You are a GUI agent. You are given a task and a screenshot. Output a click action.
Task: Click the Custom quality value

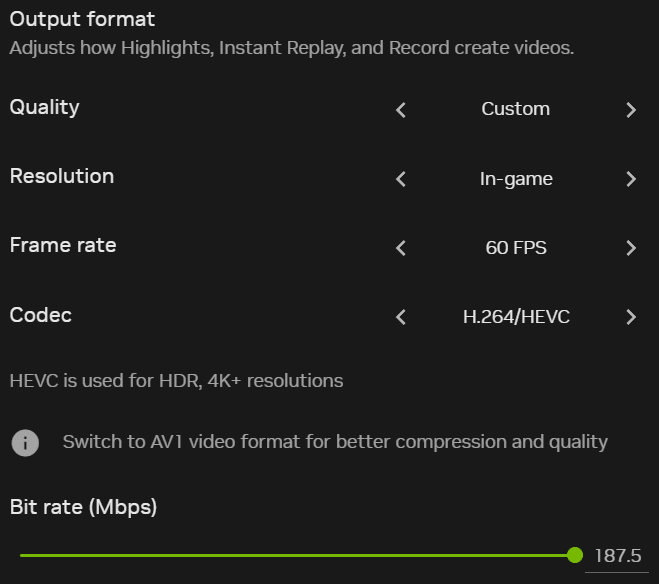click(515, 109)
